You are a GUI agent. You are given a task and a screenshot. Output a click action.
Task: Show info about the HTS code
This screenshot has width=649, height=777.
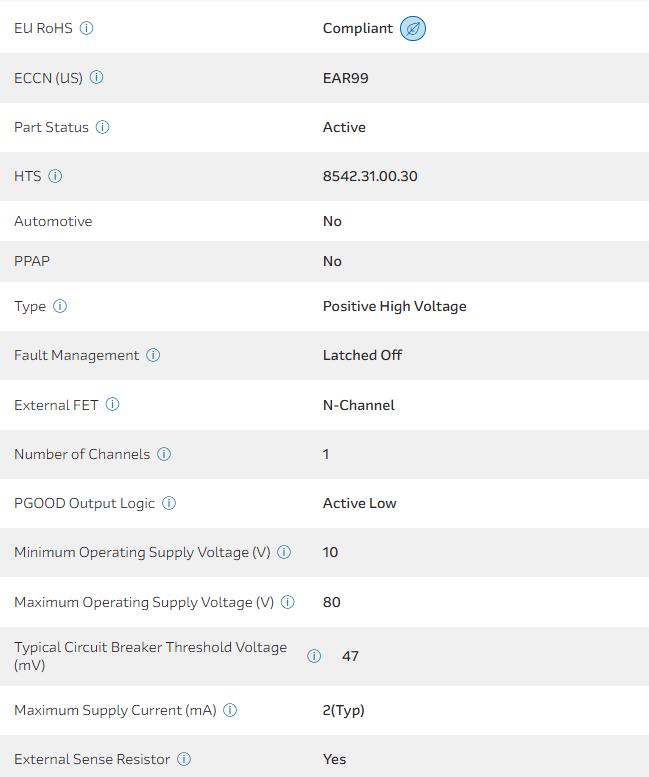click(x=55, y=176)
